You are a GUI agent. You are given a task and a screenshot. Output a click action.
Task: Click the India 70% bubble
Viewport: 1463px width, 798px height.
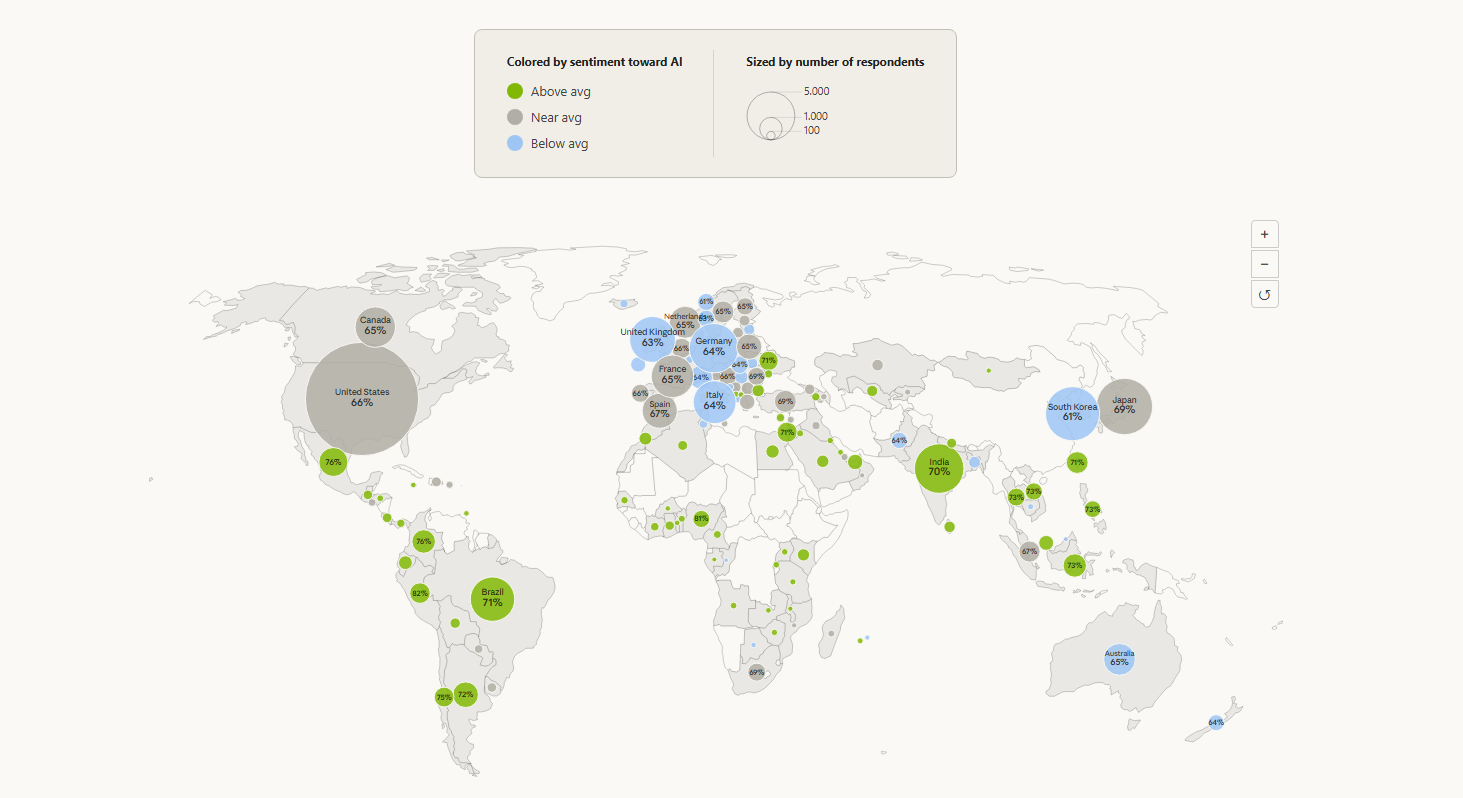point(939,468)
